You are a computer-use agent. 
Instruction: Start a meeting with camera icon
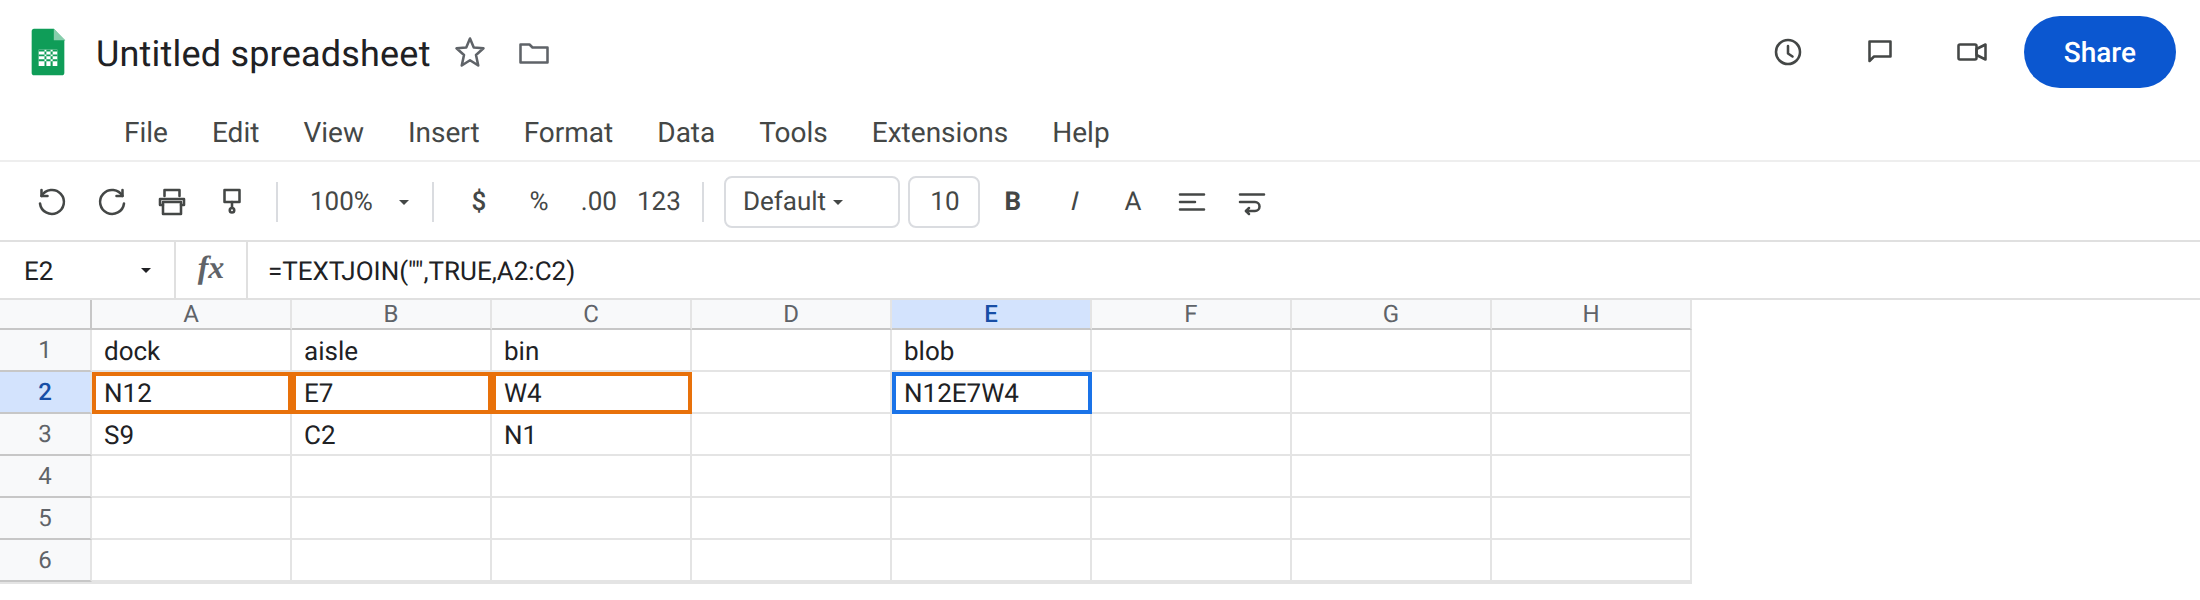(x=1972, y=52)
